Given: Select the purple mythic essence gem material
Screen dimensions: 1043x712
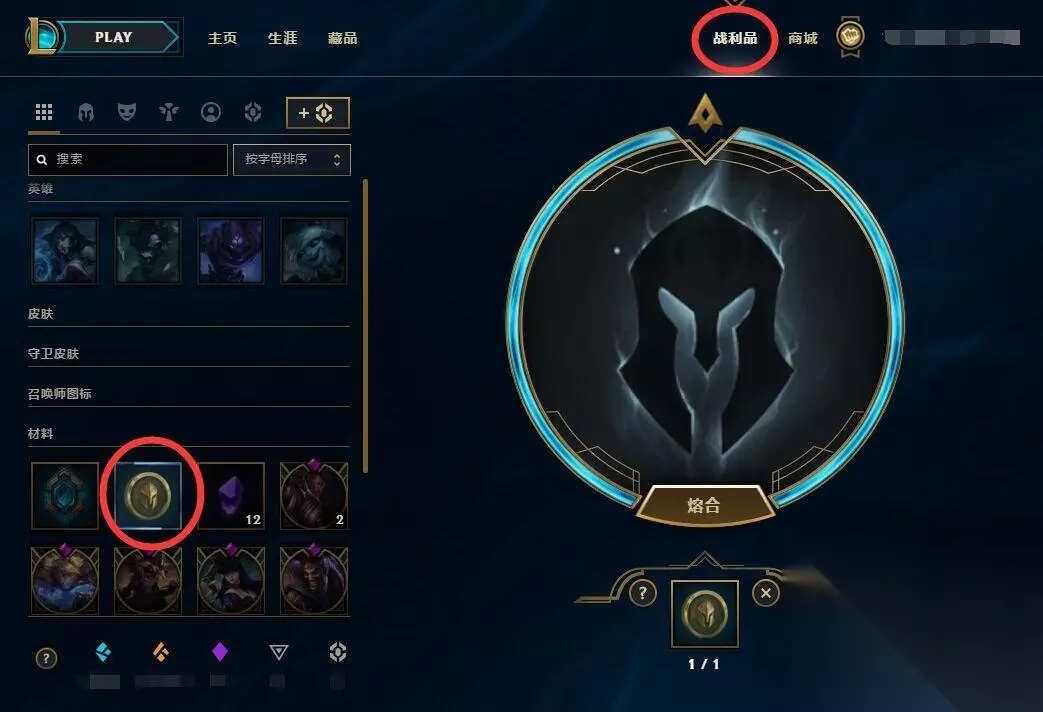Looking at the screenshot, I should (x=231, y=496).
